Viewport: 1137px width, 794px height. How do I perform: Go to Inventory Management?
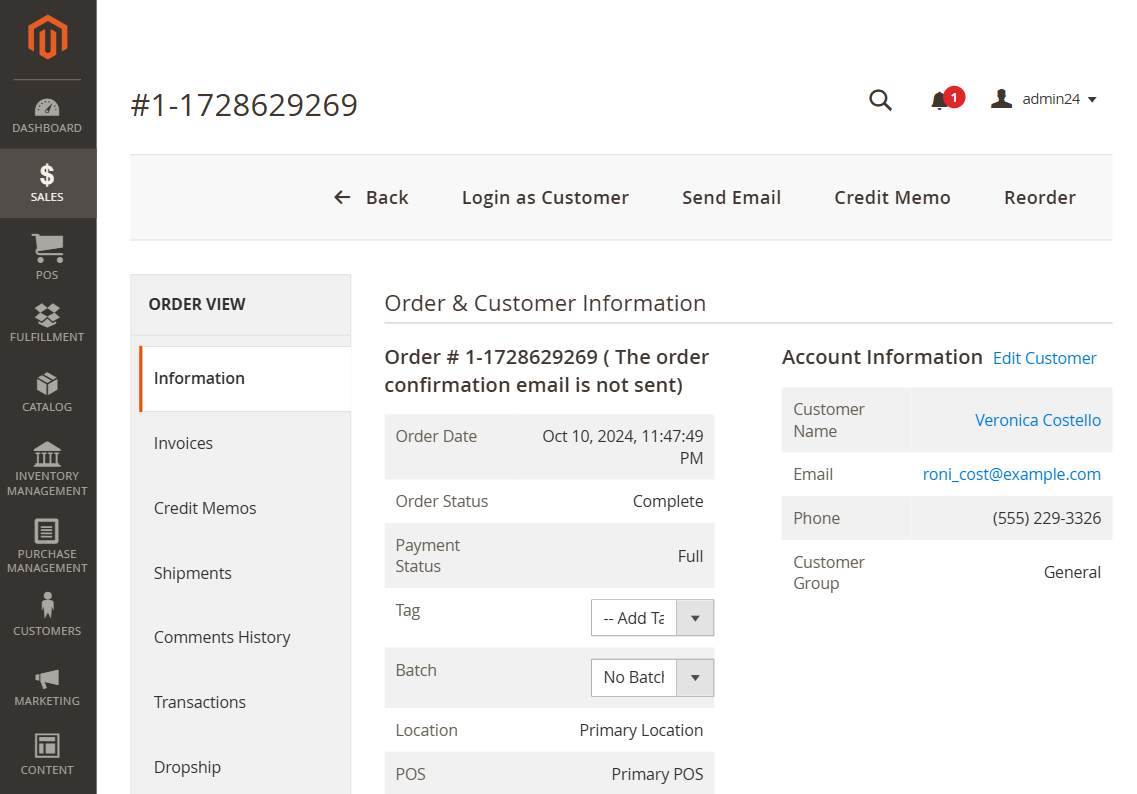pos(47,465)
